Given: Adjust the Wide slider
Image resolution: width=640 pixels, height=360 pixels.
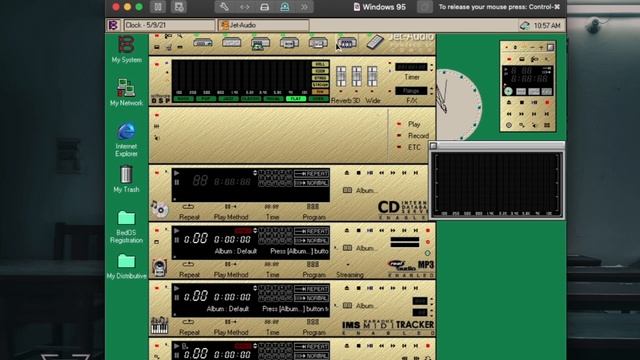Looking at the screenshot, I should point(372,76).
